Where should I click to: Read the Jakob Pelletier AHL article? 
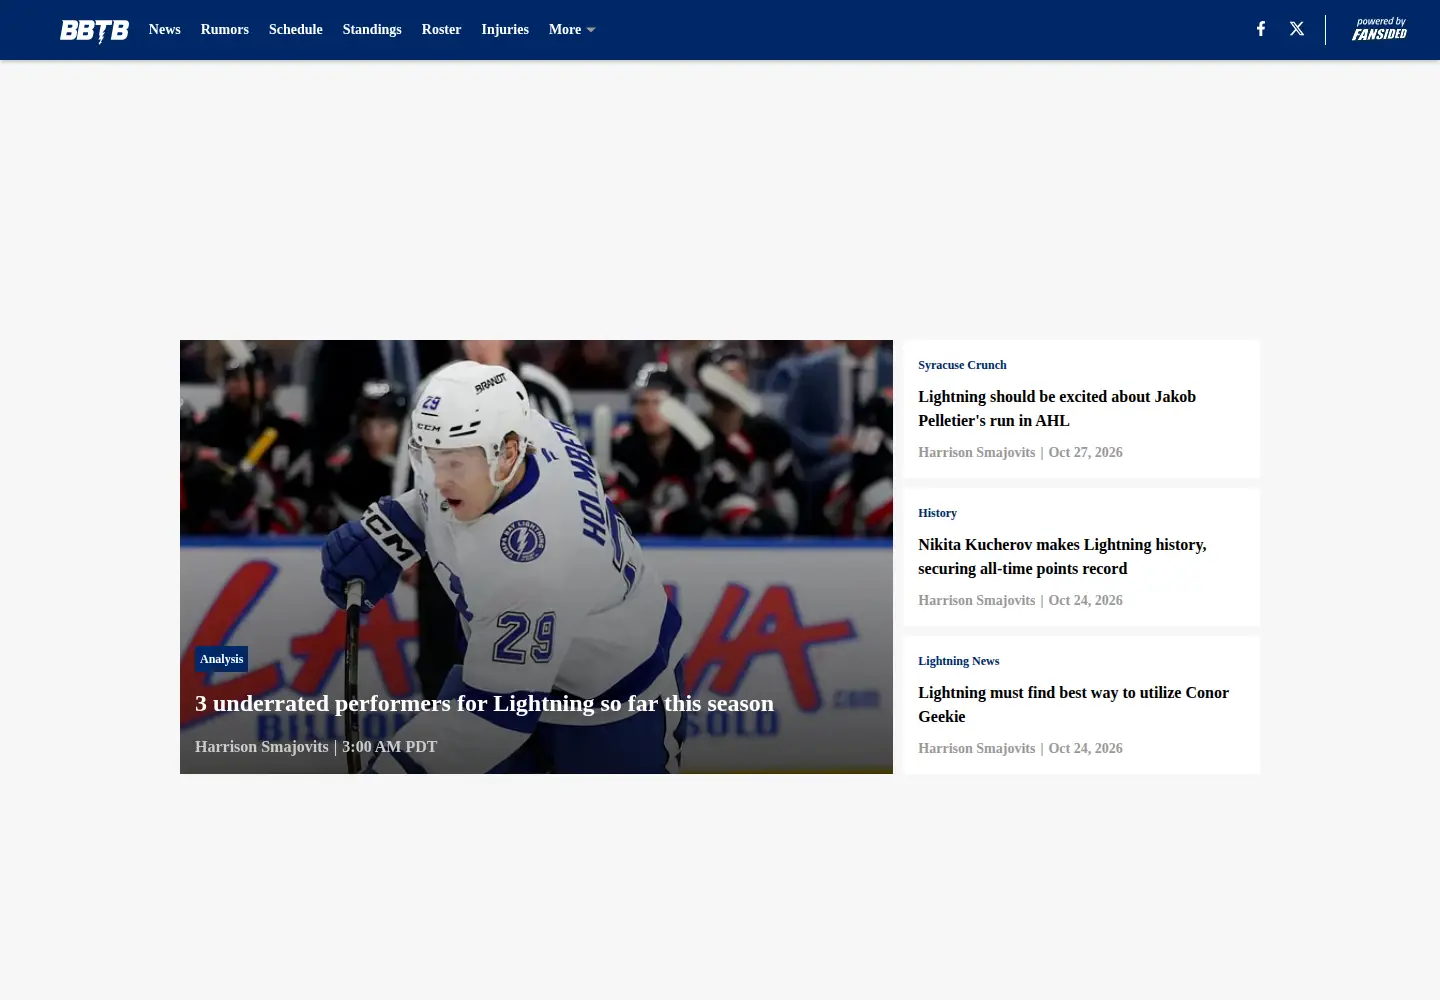coord(1057,409)
